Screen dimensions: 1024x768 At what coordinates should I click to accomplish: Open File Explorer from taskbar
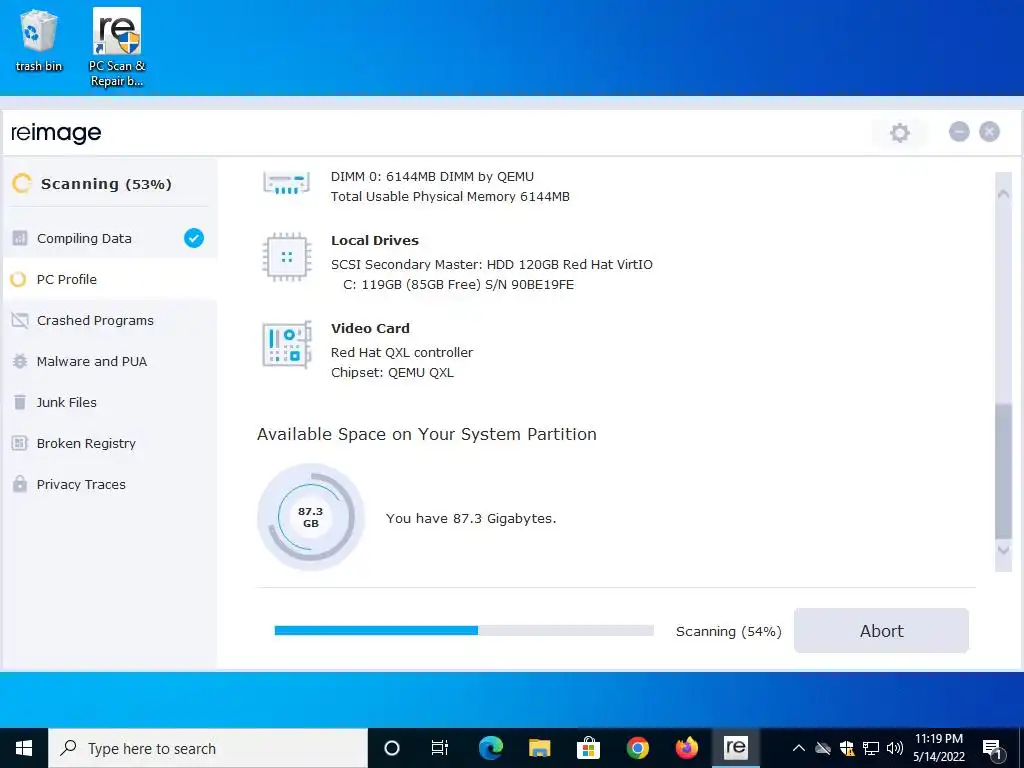point(539,748)
